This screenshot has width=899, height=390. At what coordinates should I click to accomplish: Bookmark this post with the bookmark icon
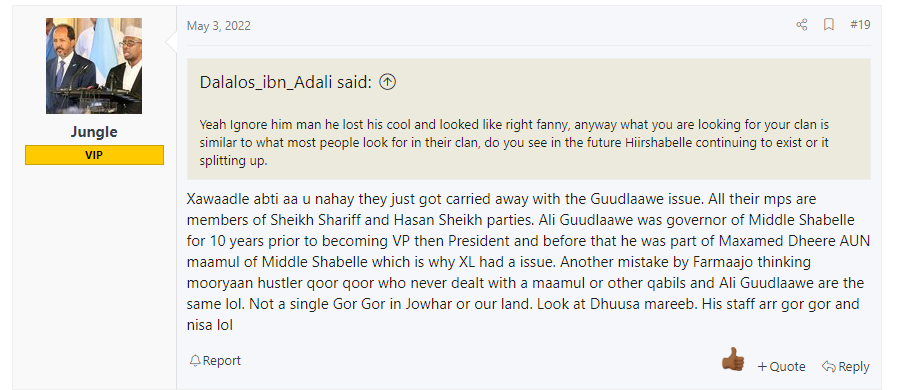click(828, 25)
